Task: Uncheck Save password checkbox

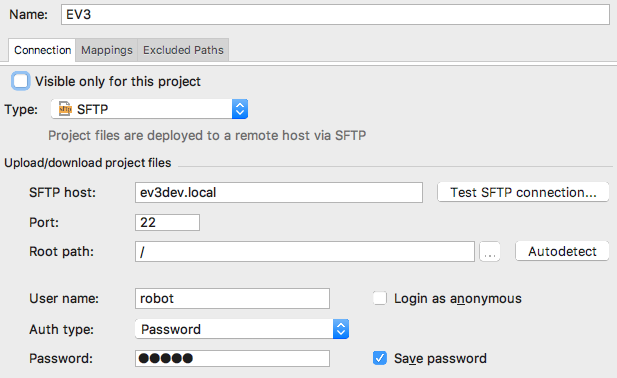Action: click(380, 358)
